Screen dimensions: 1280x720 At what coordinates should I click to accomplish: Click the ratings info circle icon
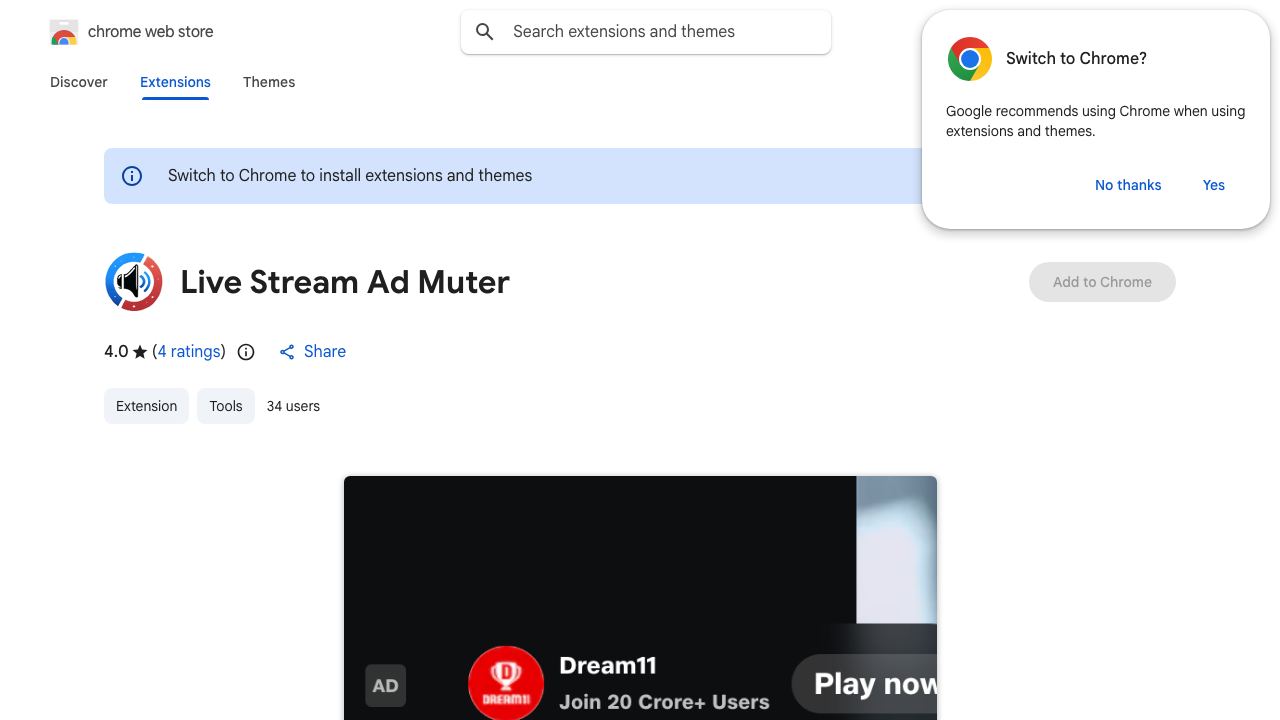246,352
